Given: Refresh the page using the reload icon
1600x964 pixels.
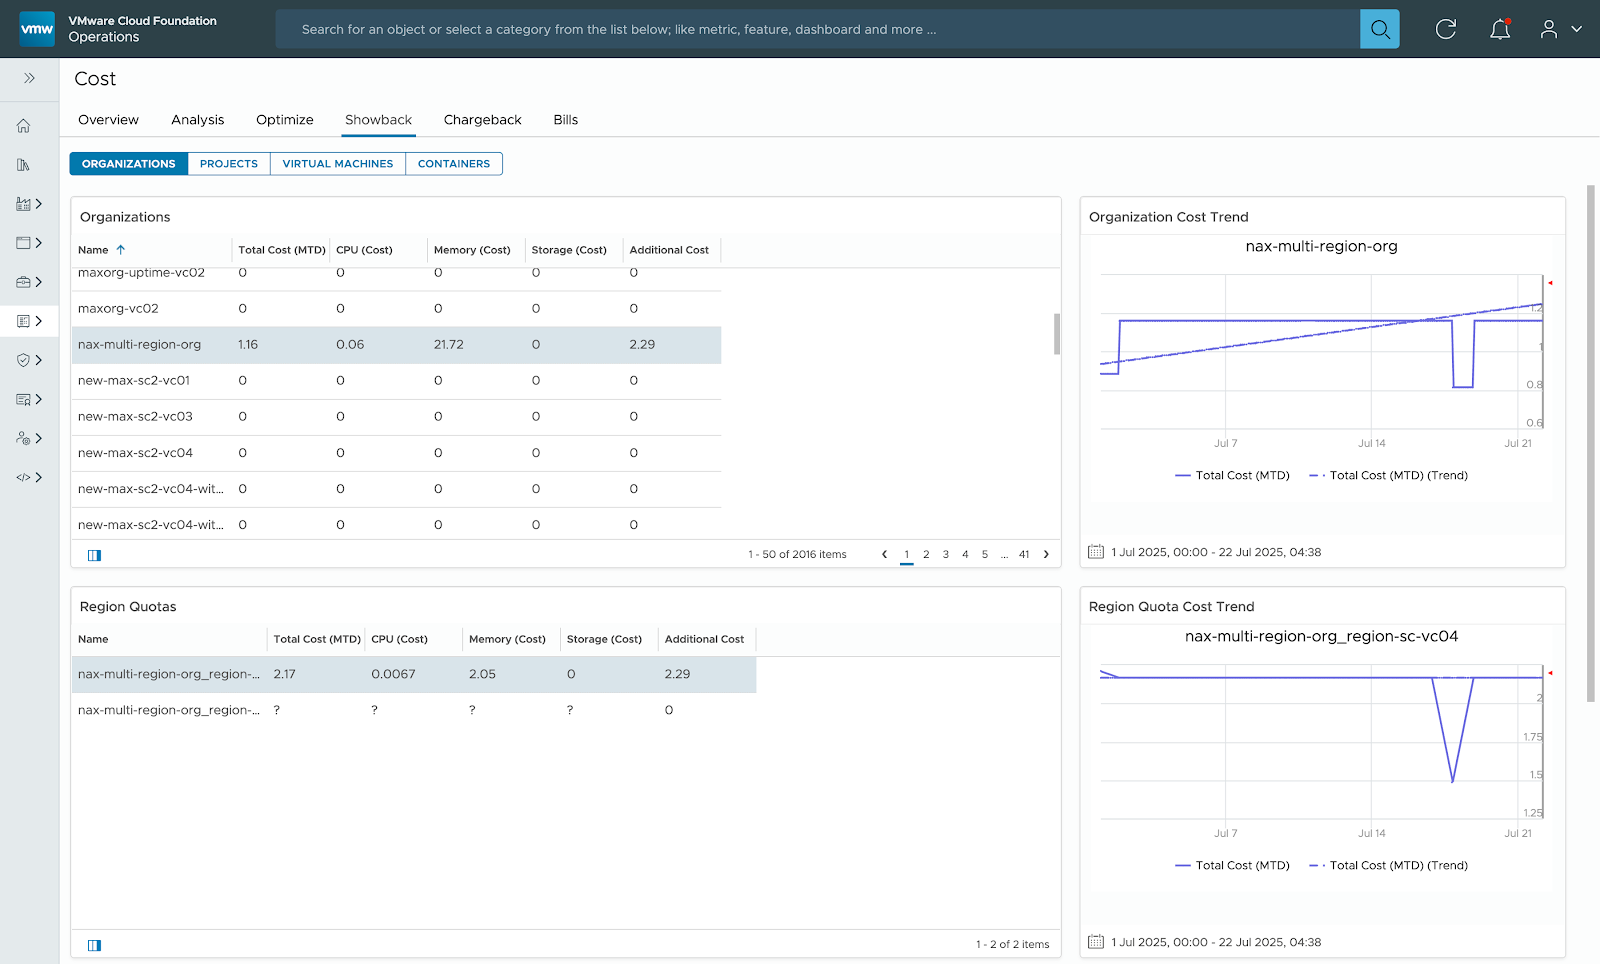Looking at the screenshot, I should (x=1445, y=29).
